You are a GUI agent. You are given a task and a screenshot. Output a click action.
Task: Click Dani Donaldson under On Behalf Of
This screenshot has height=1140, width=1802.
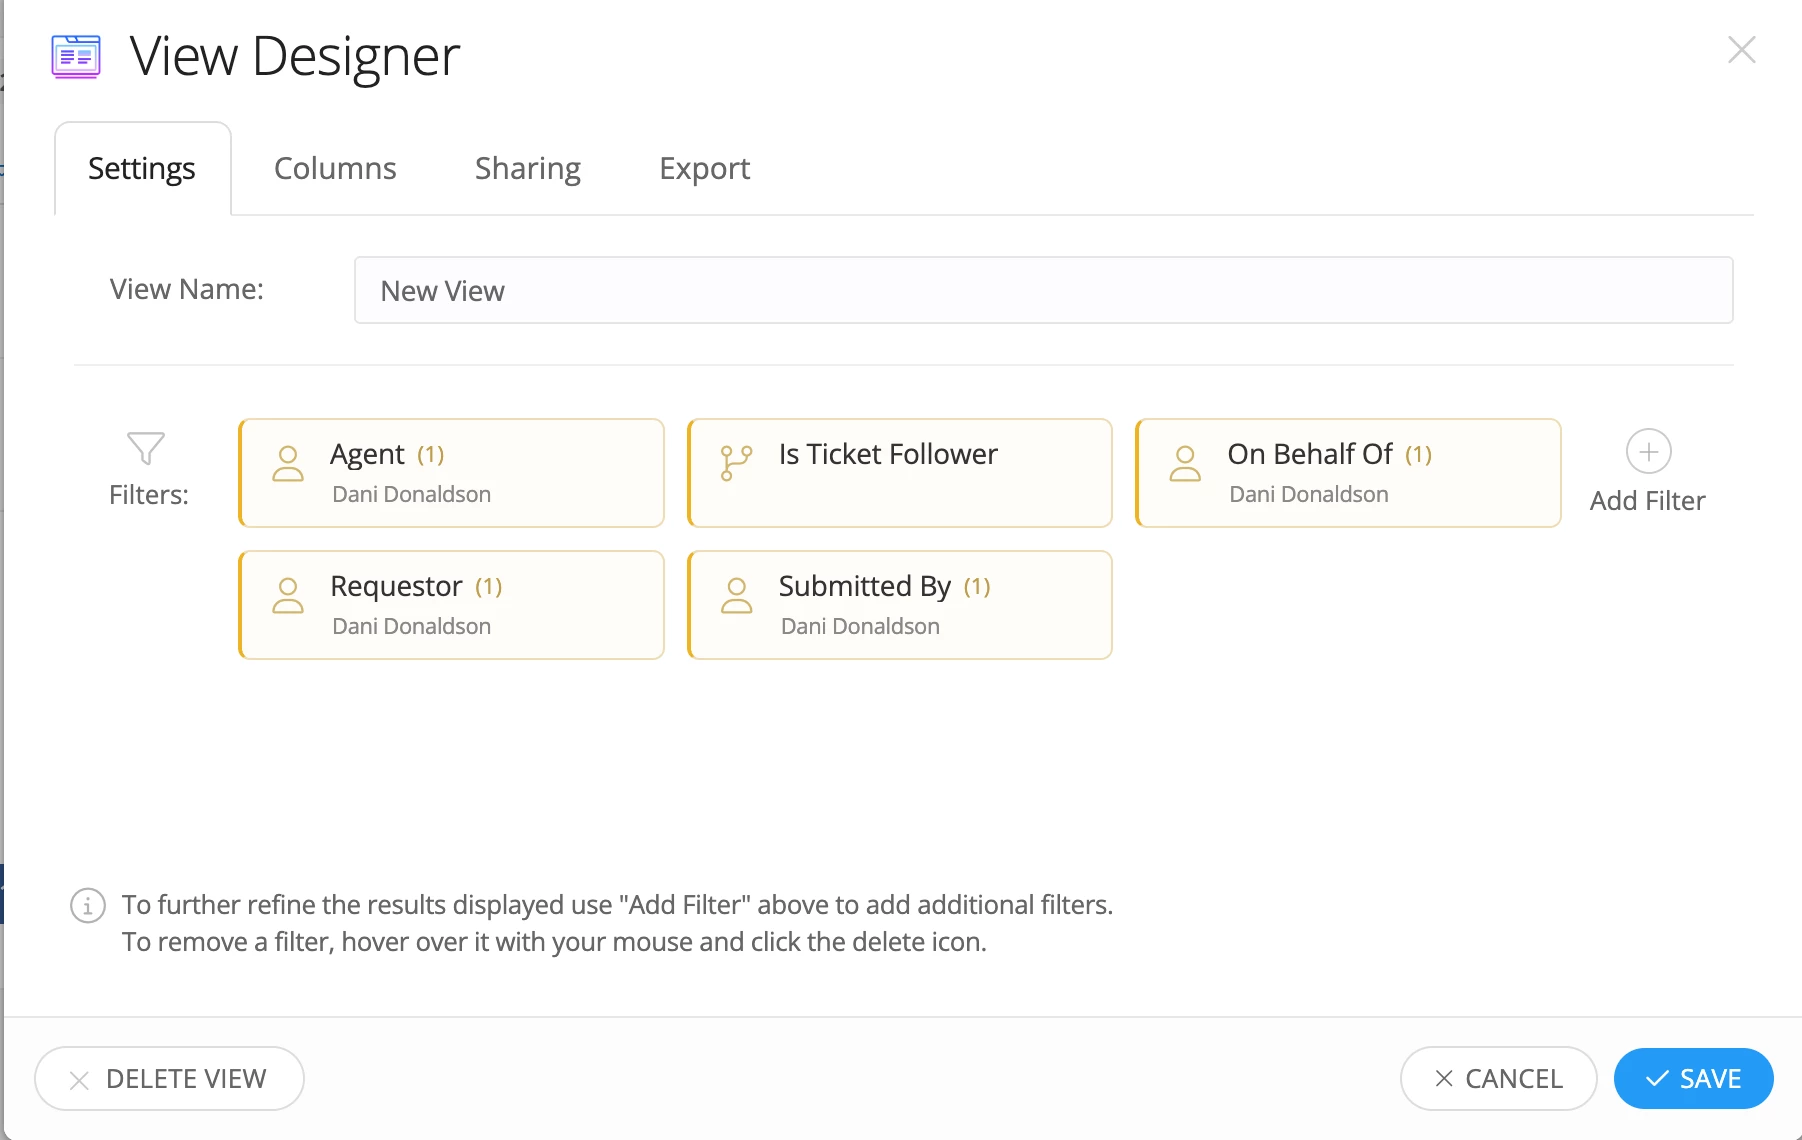pyautogui.click(x=1308, y=494)
